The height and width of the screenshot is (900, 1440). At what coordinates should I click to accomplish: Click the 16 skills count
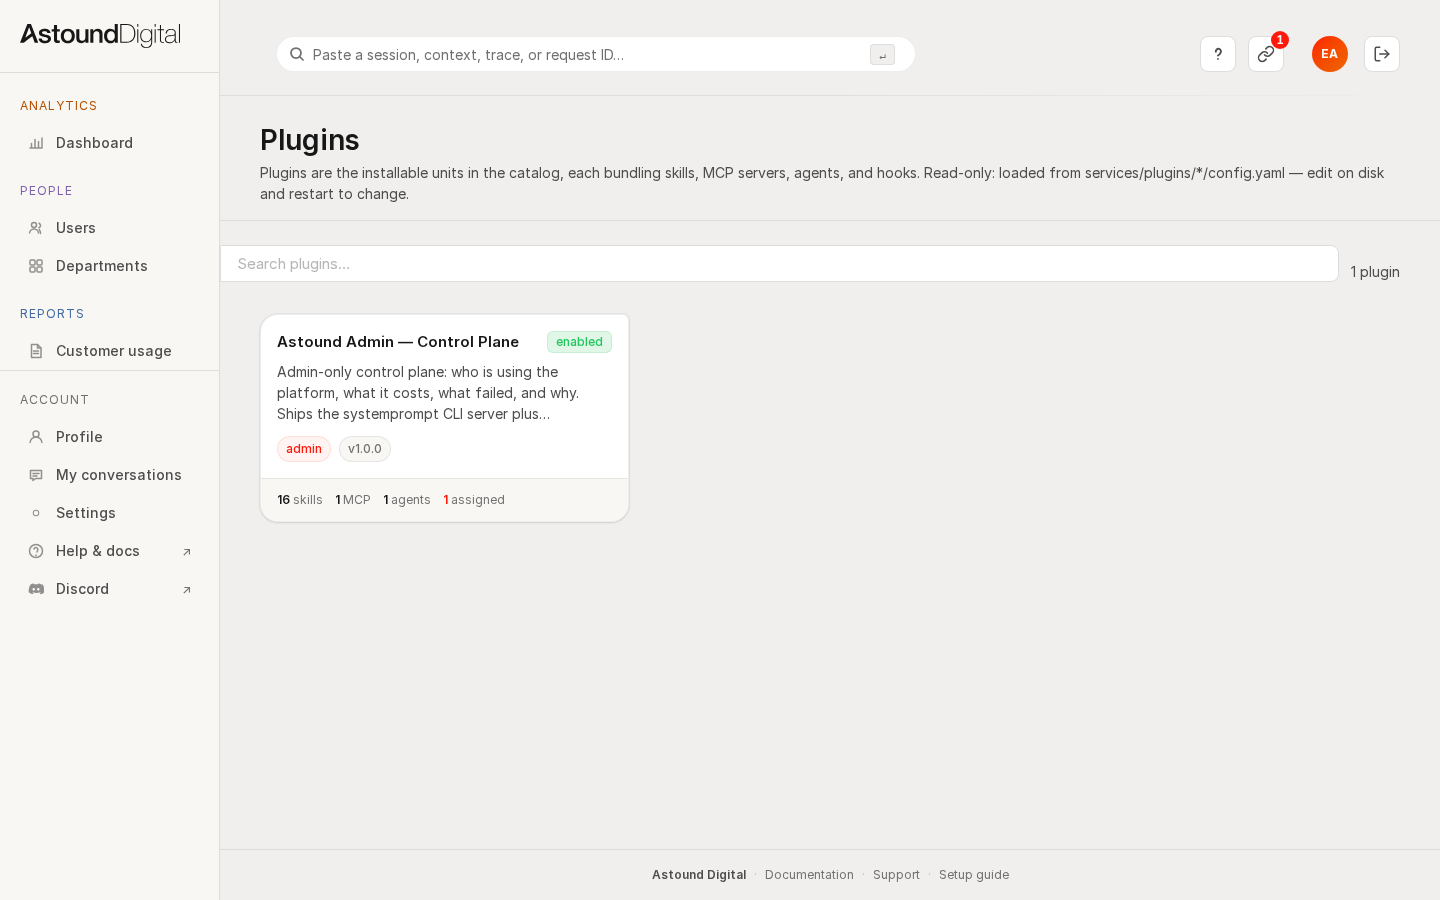(x=300, y=500)
